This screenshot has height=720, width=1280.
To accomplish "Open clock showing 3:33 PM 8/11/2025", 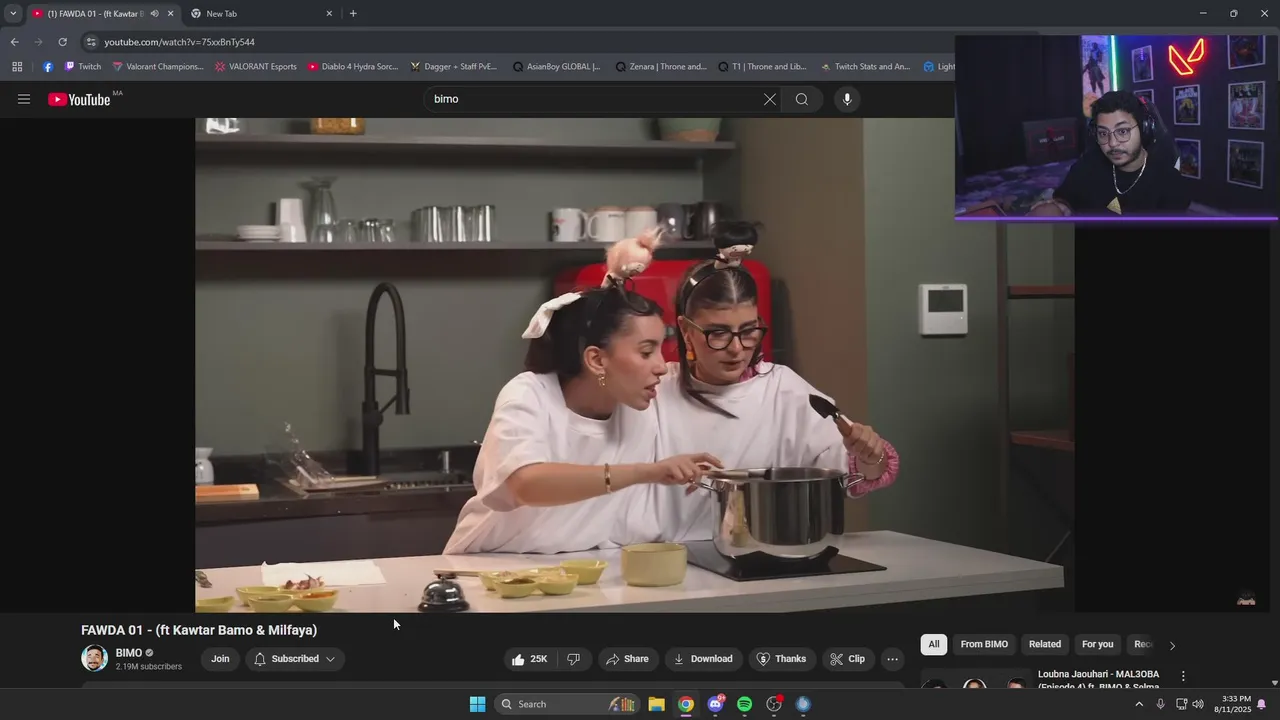I will pyautogui.click(x=1232, y=704).
